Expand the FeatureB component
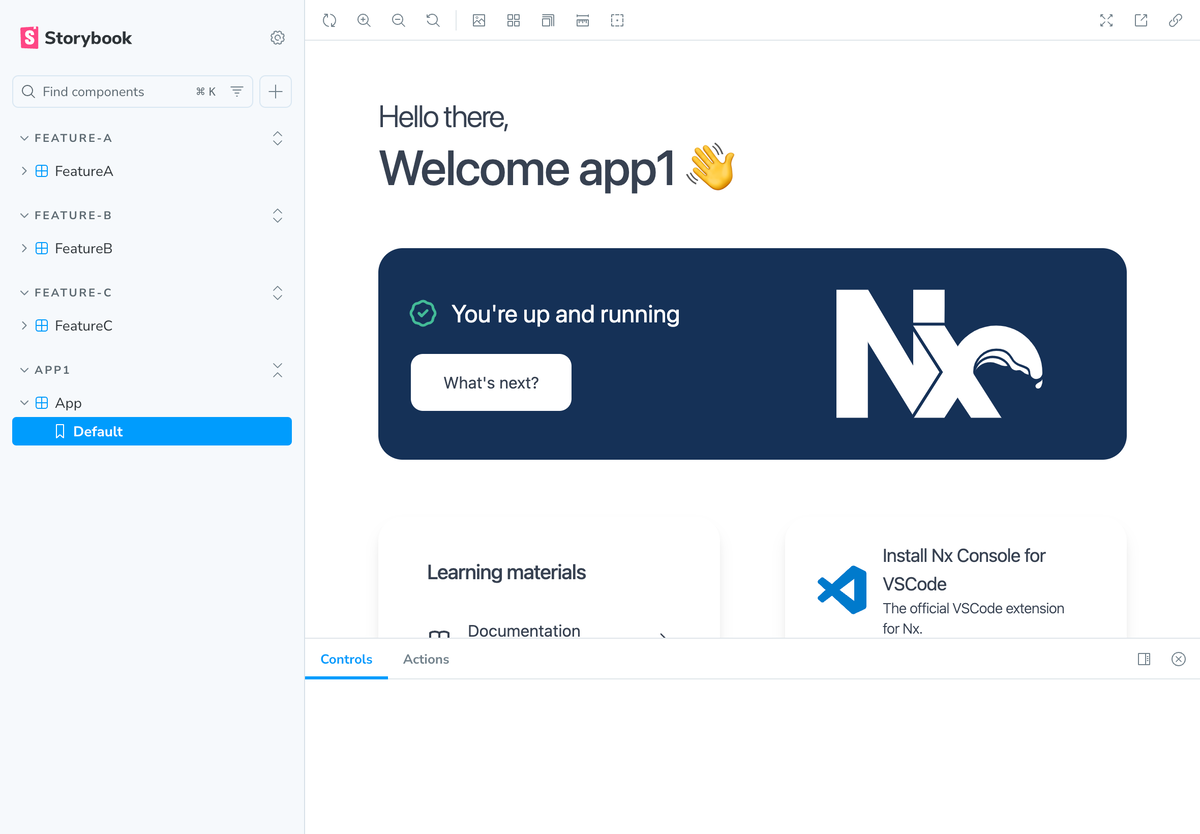The width and height of the screenshot is (1200, 834). [x=75, y=248]
